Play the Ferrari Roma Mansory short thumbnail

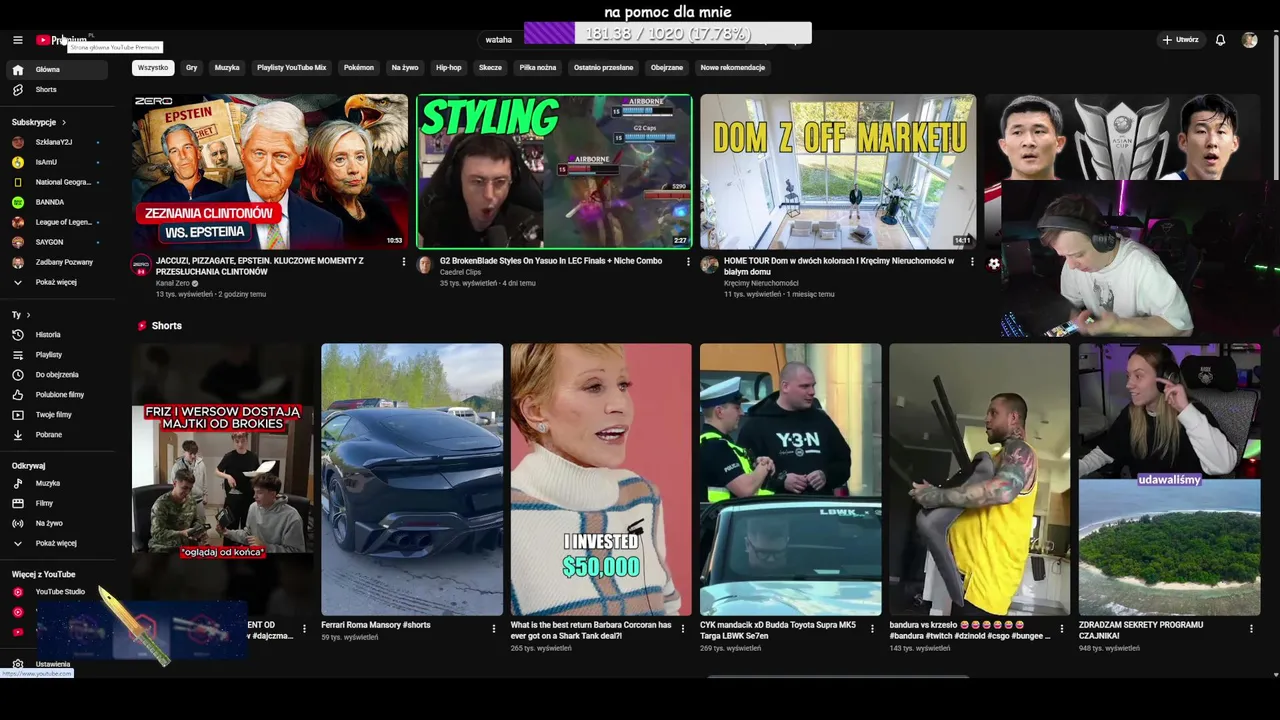[412, 480]
